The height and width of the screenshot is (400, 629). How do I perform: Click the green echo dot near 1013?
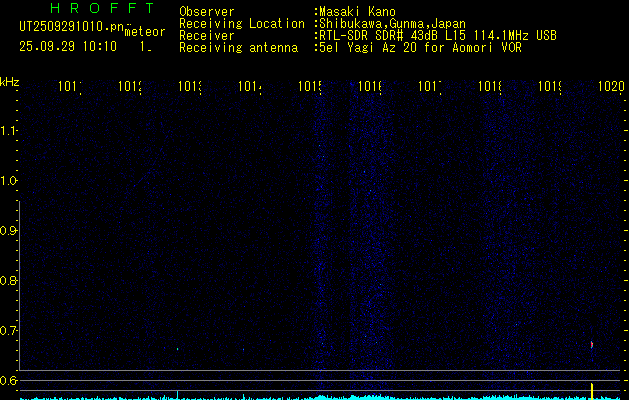coord(177,349)
